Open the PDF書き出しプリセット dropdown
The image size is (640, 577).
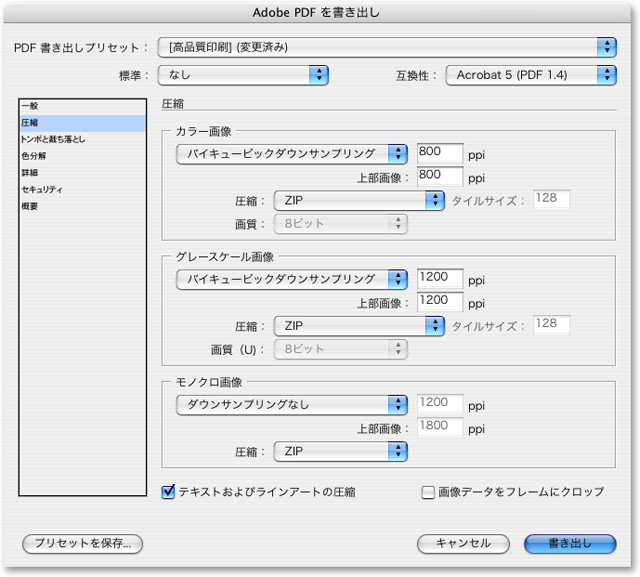[x=388, y=47]
